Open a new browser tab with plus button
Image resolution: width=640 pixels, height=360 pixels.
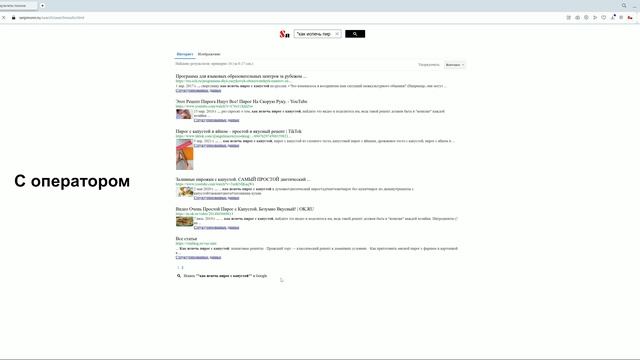click(42, 6)
